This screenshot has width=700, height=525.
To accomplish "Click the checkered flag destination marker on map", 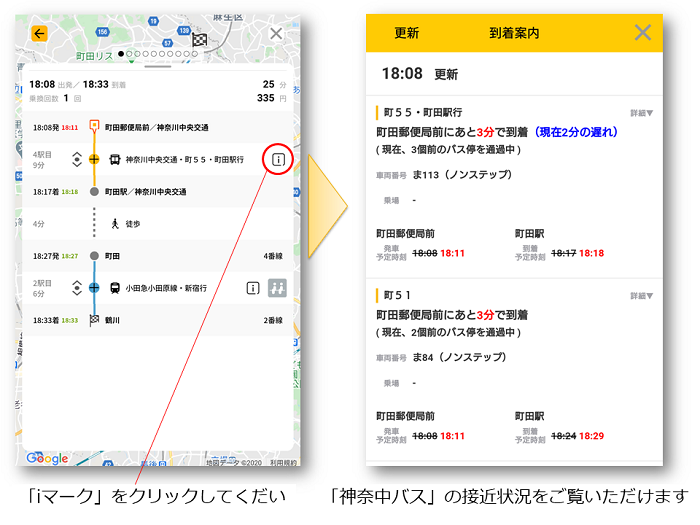I will [199, 40].
